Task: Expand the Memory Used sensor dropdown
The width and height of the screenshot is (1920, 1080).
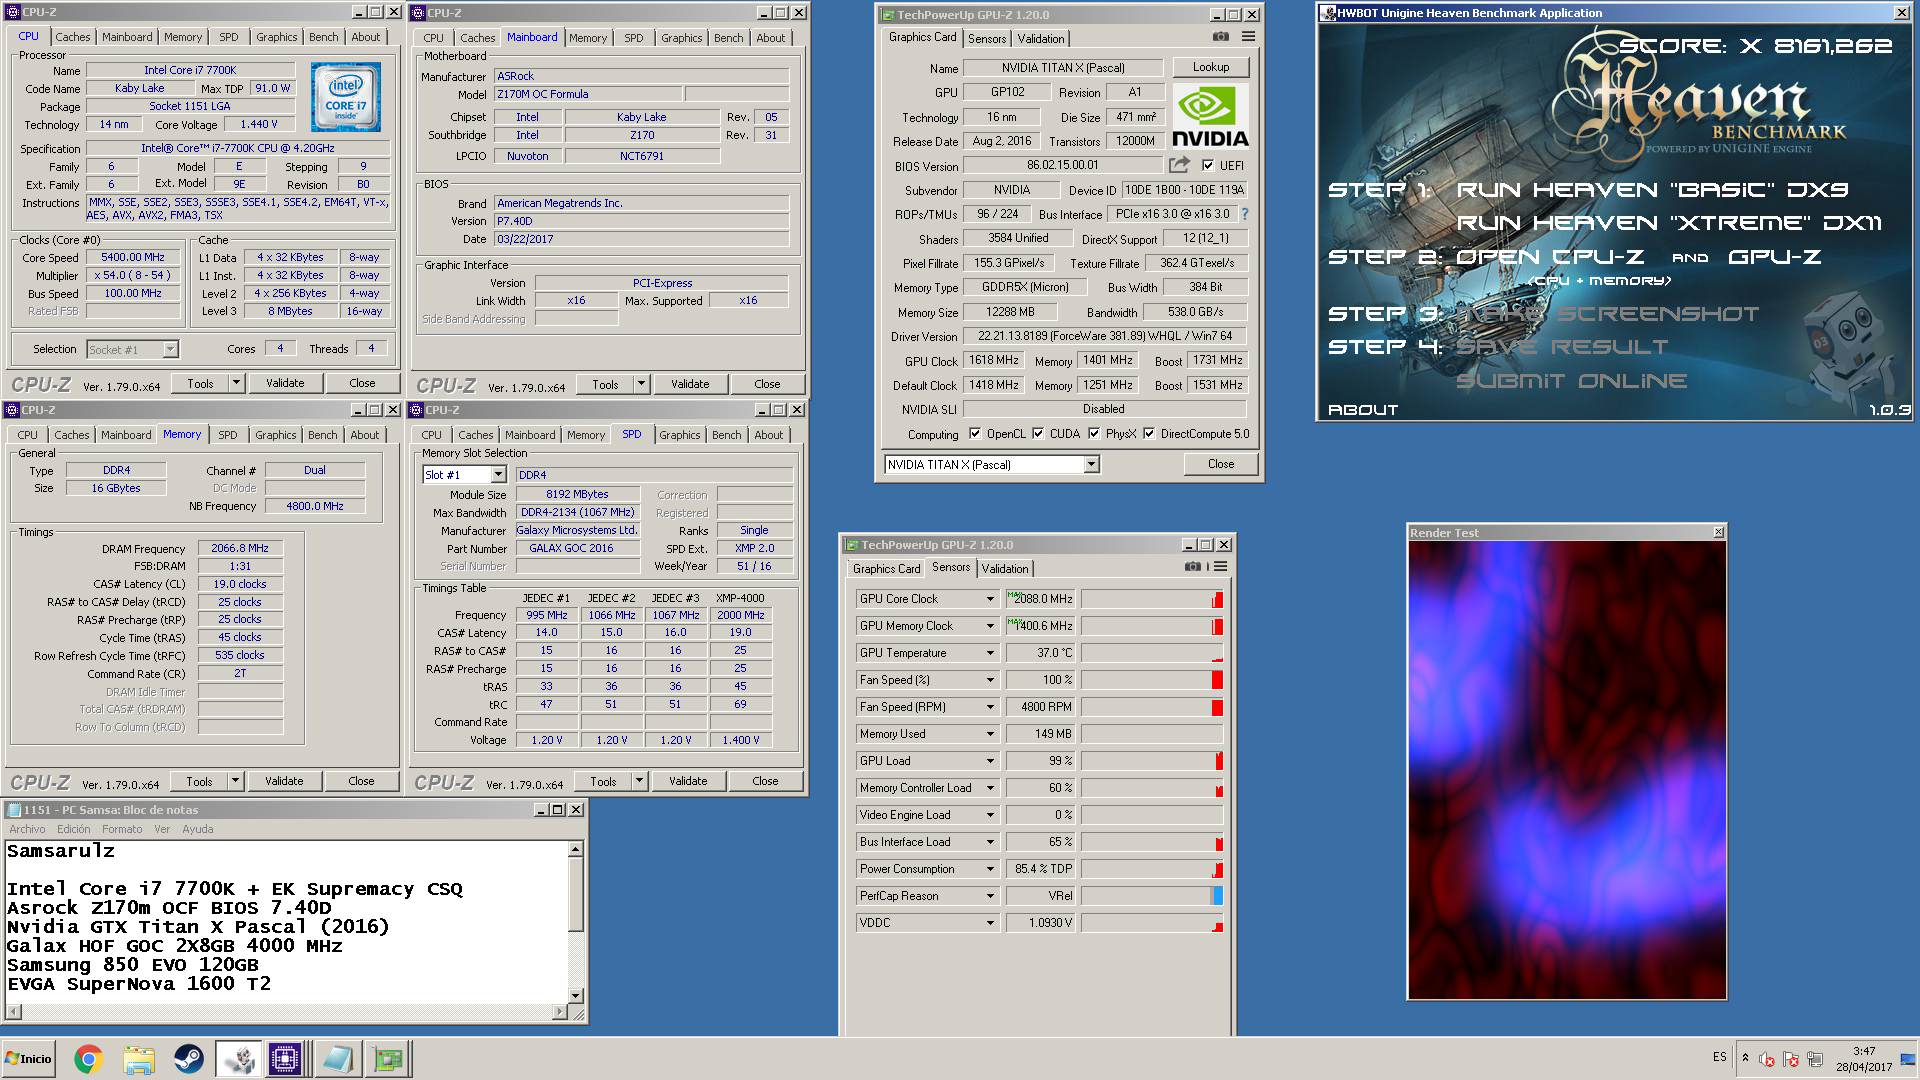Action: point(990,734)
